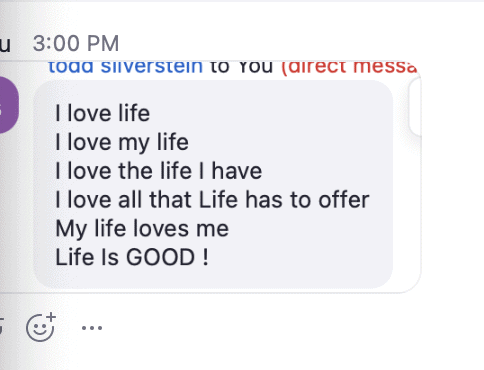The height and width of the screenshot is (370, 484).
Task: Click the word 'GOOD' in the message
Action: [x=160, y=257]
